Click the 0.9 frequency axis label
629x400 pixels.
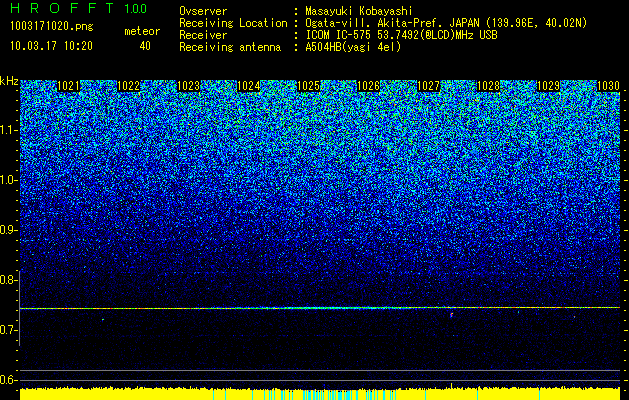point(8,230)
